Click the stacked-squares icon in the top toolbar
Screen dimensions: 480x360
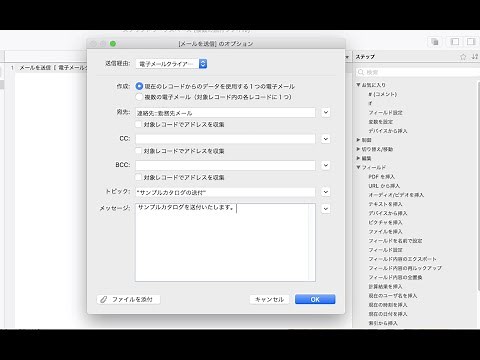pyautogui.click(x=434, y=42)
